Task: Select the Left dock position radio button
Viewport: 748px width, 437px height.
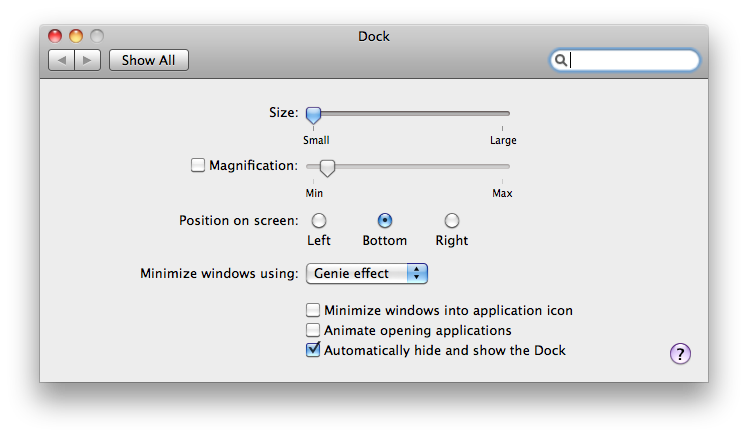Action: pyautogui.click(x=319, y=220)
